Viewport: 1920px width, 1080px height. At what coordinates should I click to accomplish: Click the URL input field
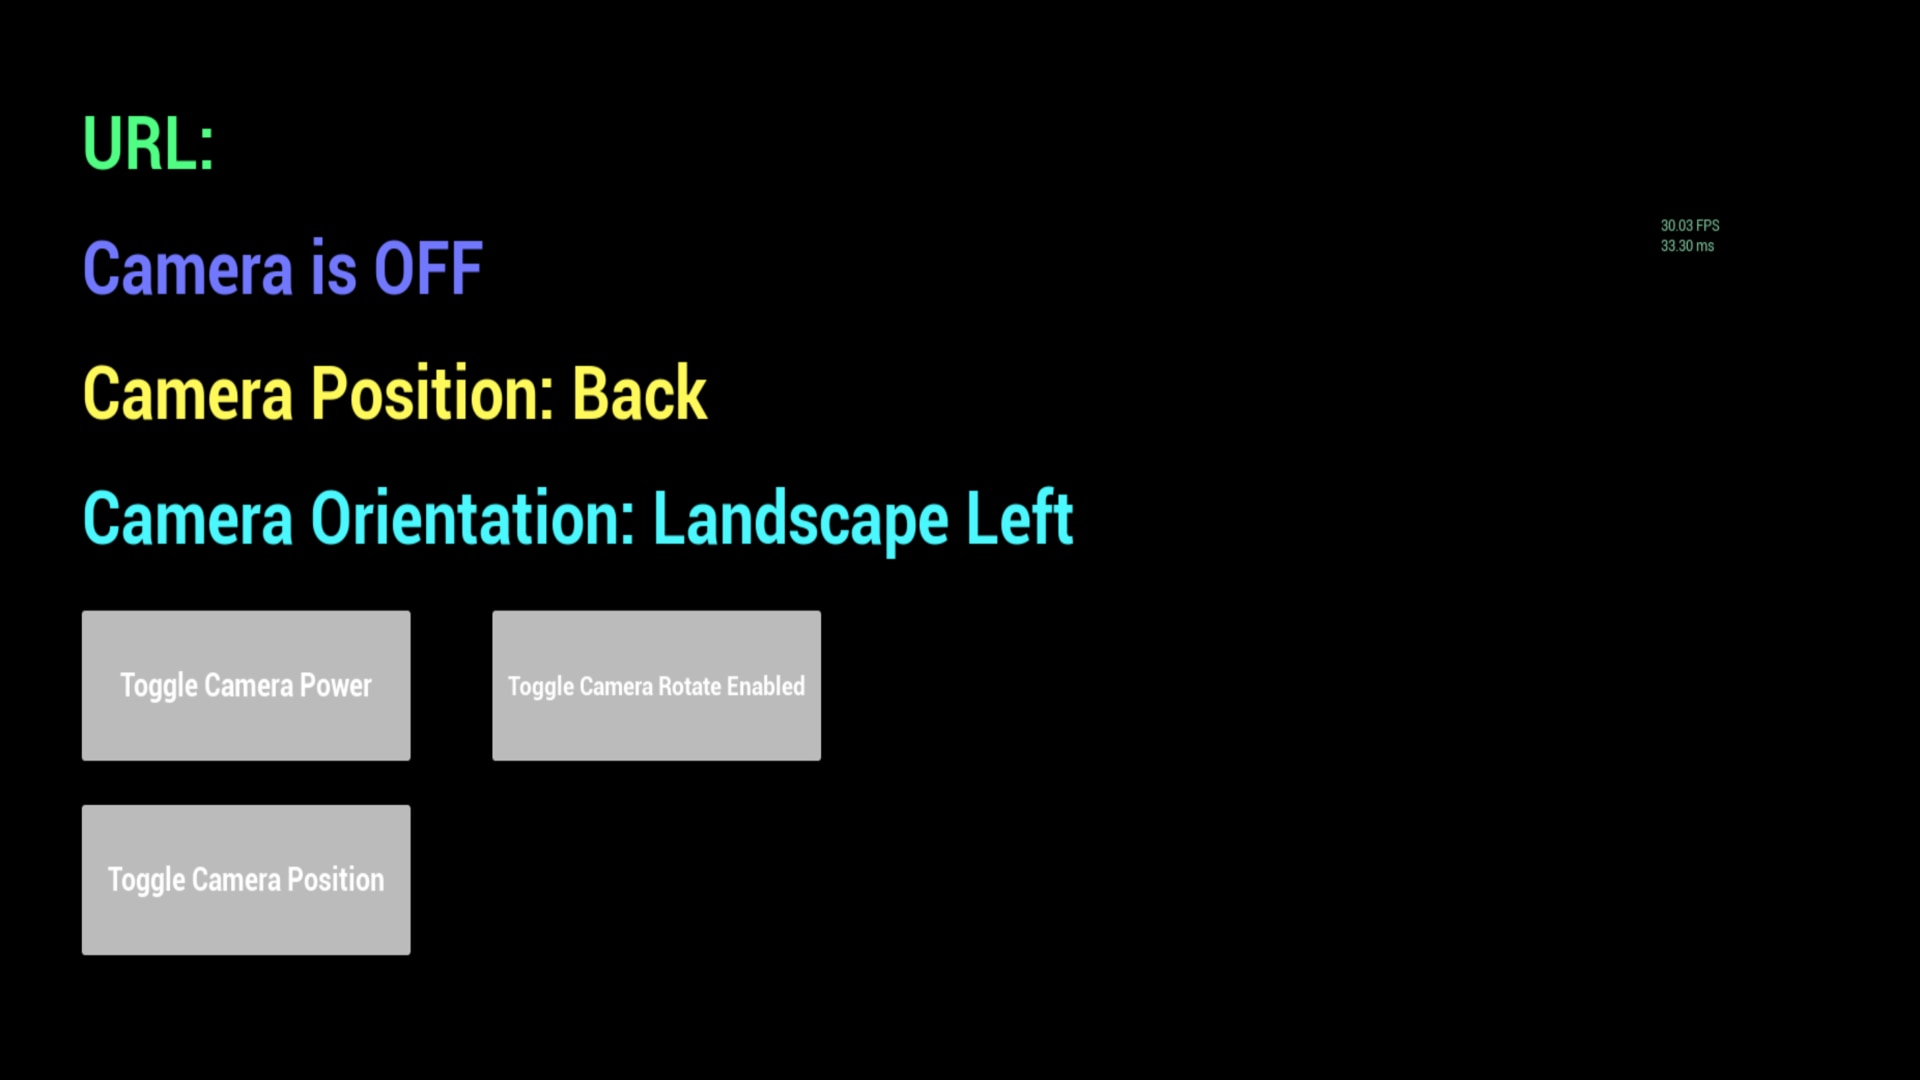[x=527, y=142]
